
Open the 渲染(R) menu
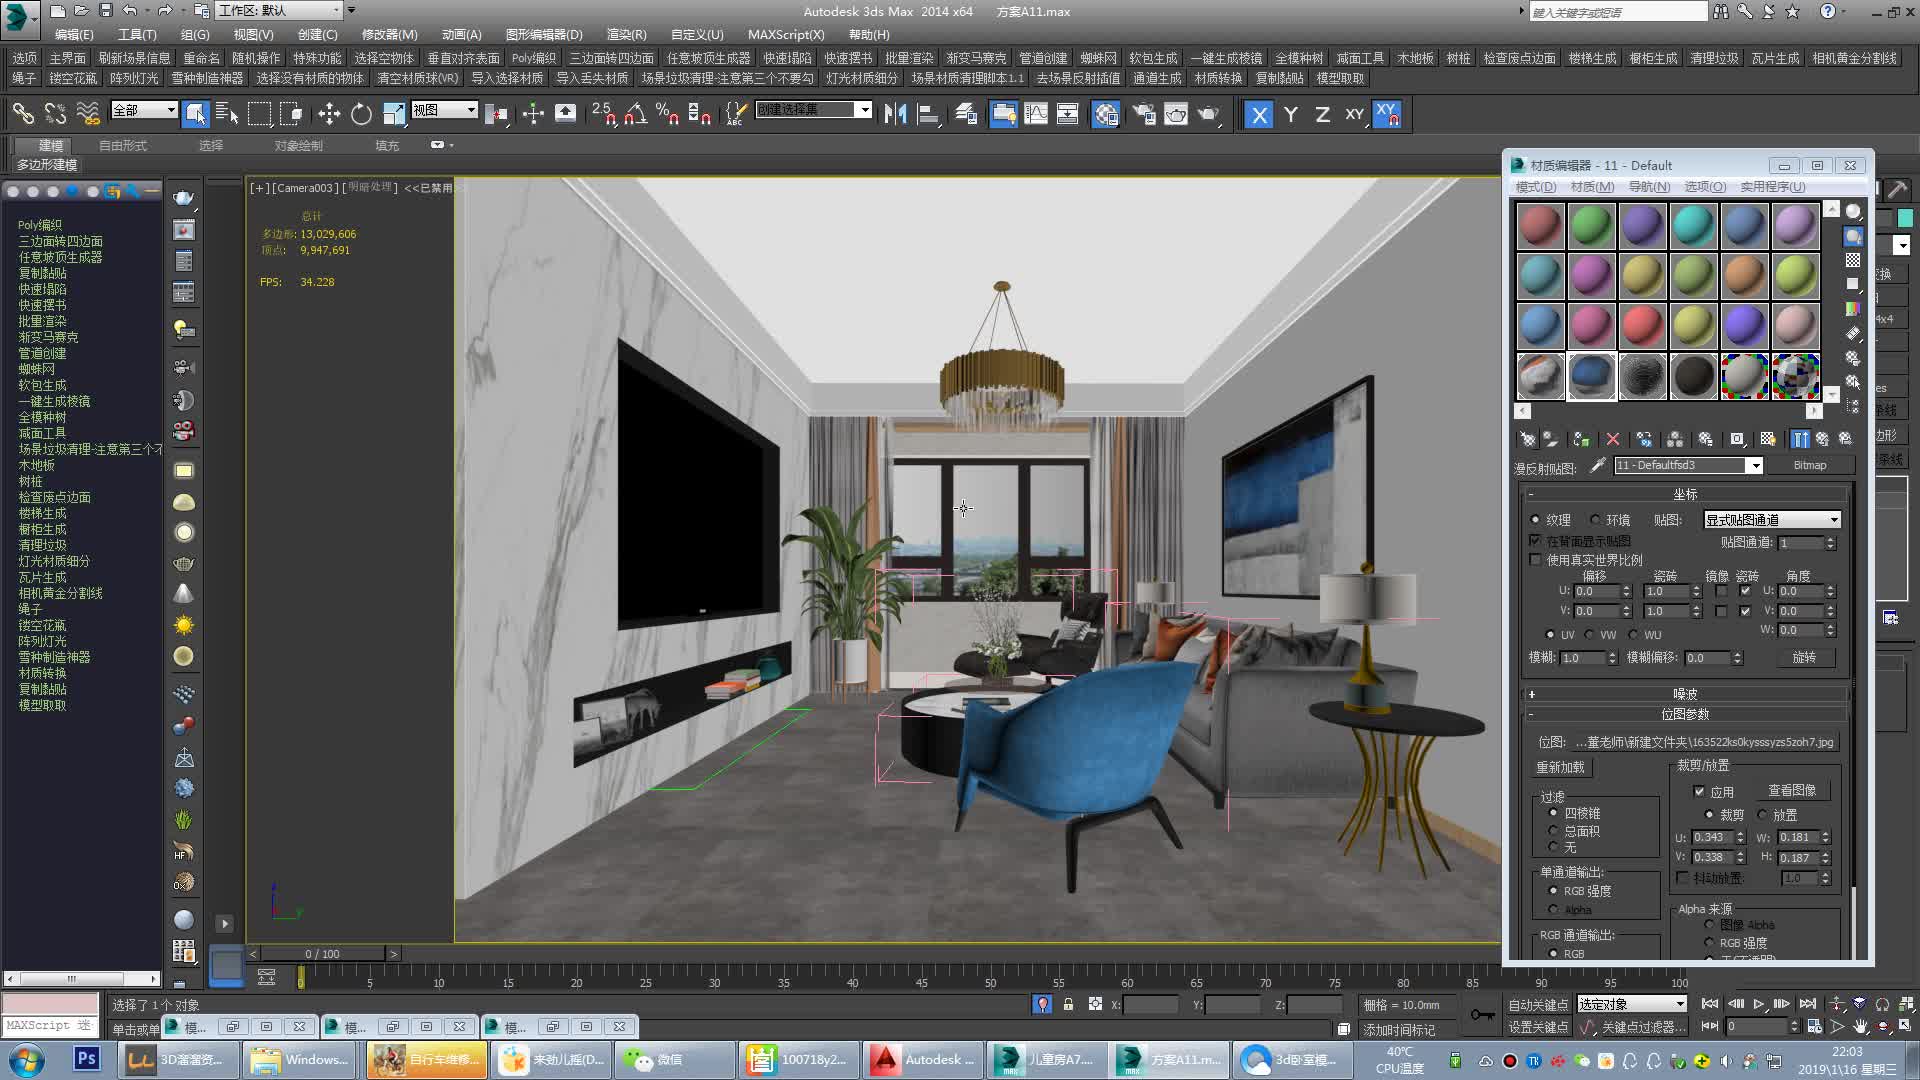[626, 34]
